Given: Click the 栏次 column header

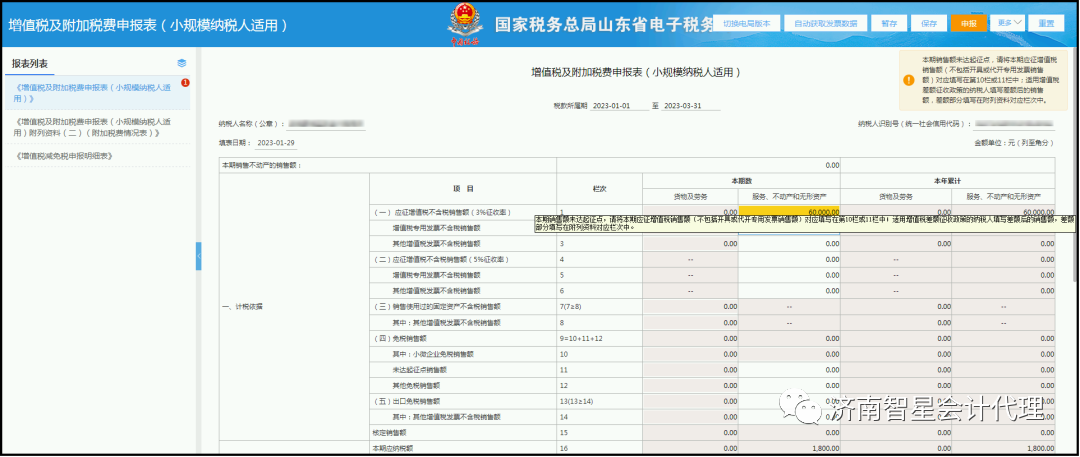Looking at the screenshot, I should pyautogui.click(x=600, y=189).
